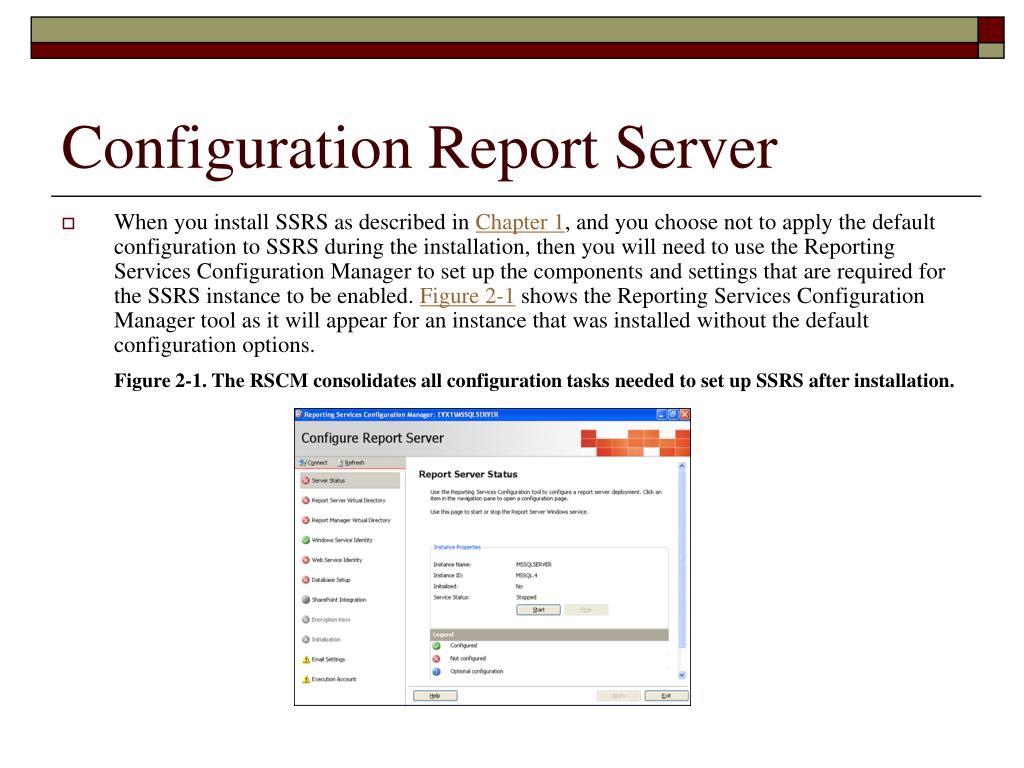Click the Refresh toolbar button

tap(351, 462)
